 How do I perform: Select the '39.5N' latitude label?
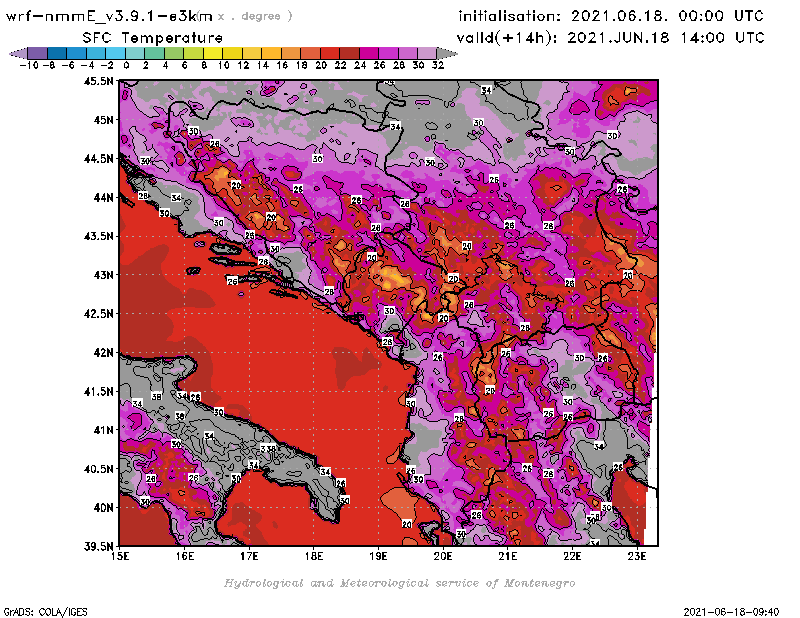pos(98,547)
